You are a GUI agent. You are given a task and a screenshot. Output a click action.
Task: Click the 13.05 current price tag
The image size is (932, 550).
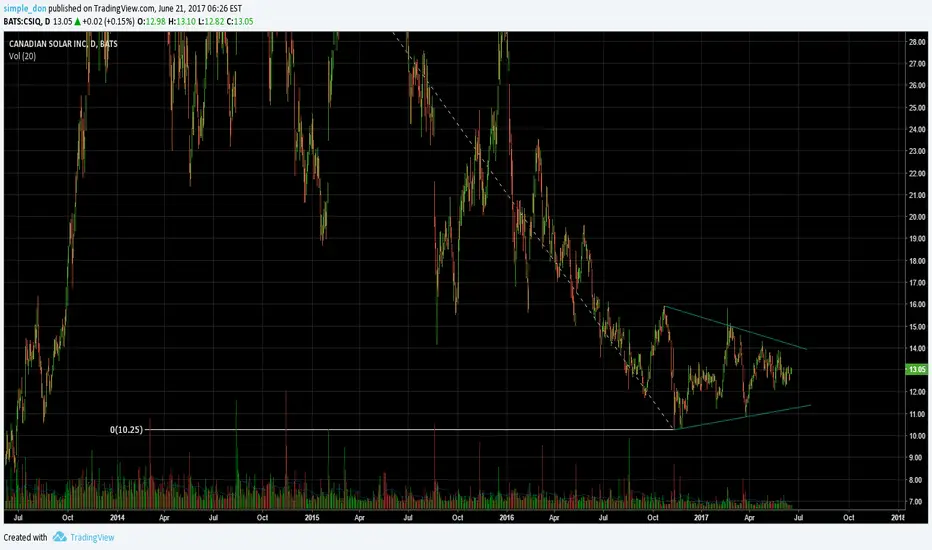point(917,369)
